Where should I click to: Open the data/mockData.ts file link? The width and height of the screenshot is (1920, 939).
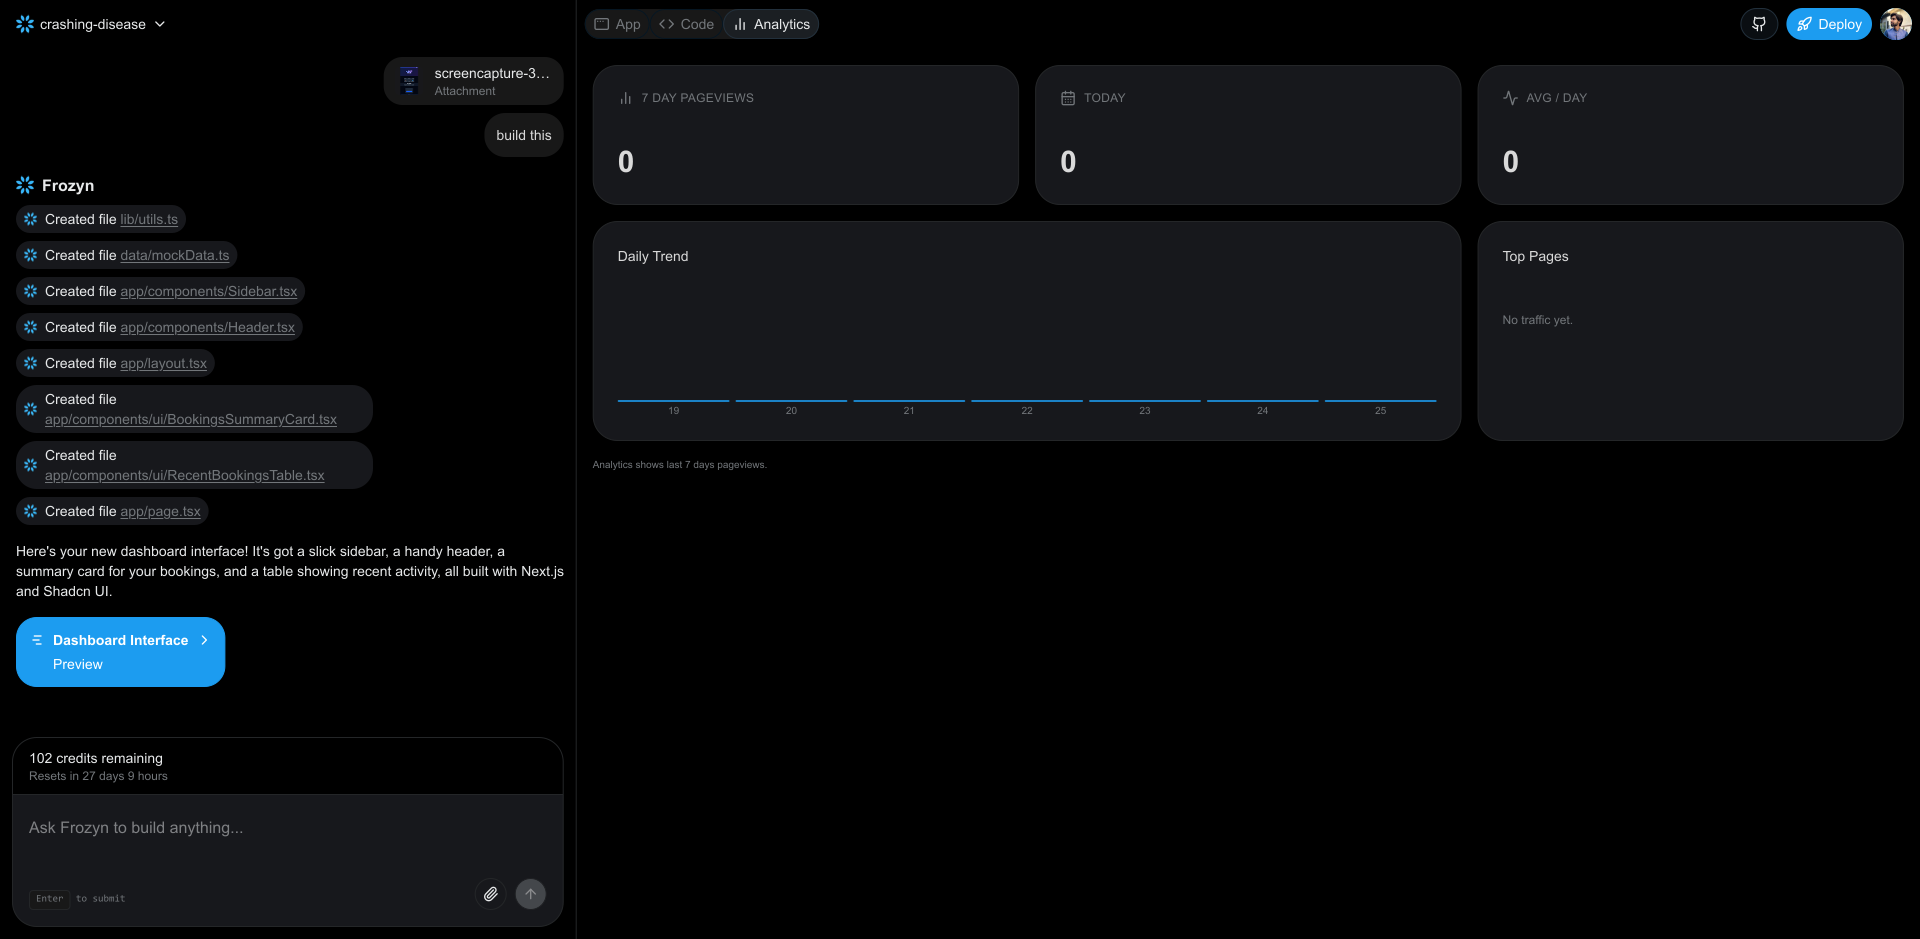pyautogui.click(x=173, y=255)
